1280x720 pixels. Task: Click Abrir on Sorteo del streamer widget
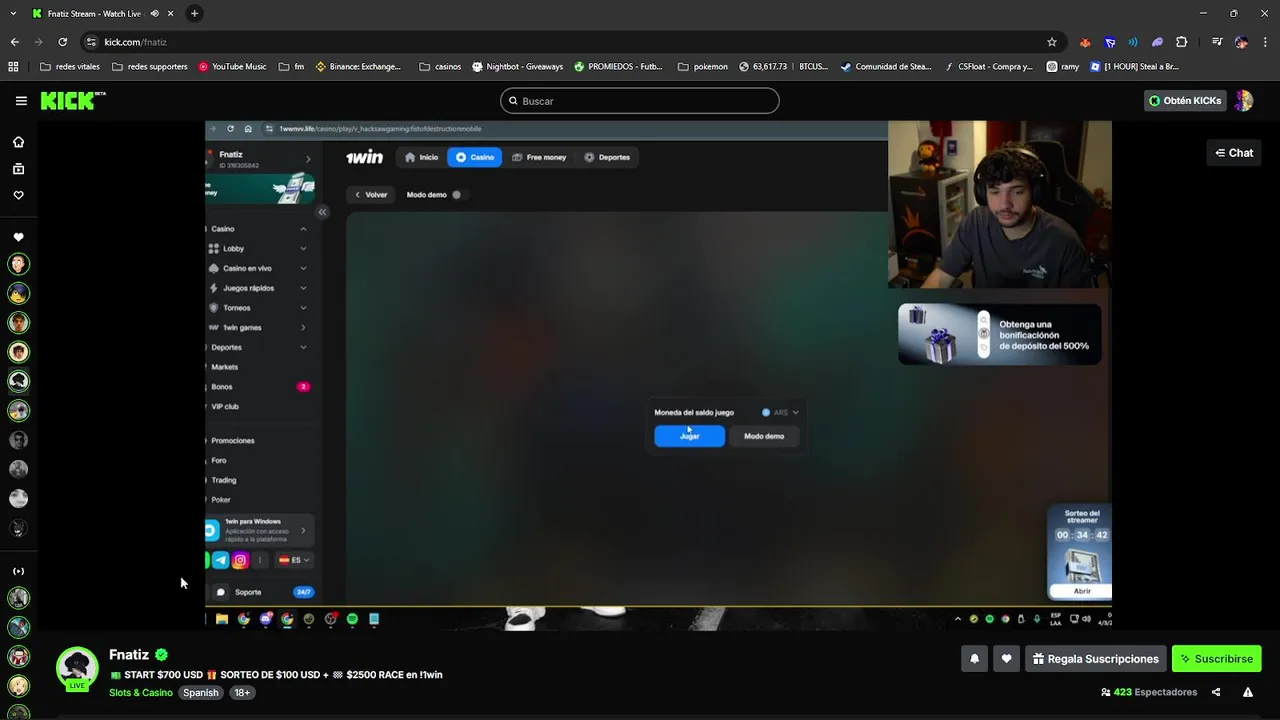1082,591
